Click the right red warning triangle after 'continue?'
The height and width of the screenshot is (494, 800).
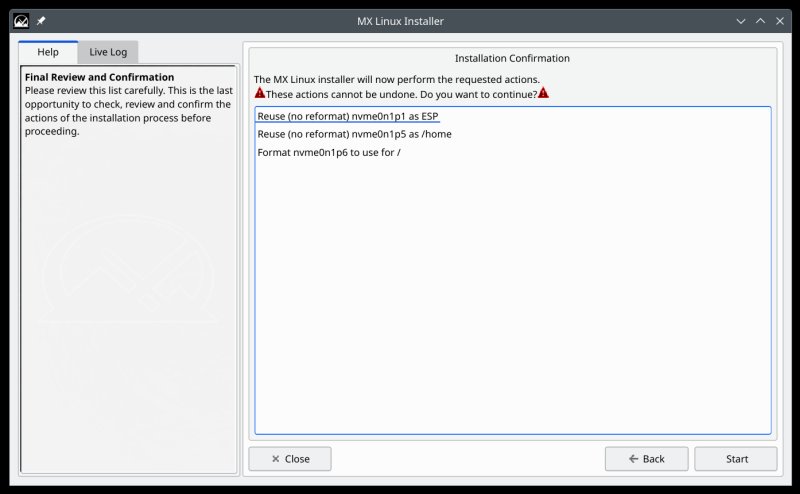(543, 93)
